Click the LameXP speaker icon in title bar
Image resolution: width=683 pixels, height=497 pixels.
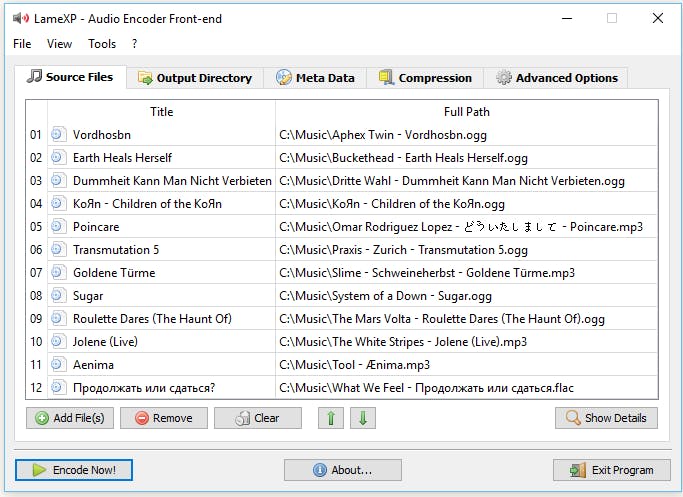20,18
